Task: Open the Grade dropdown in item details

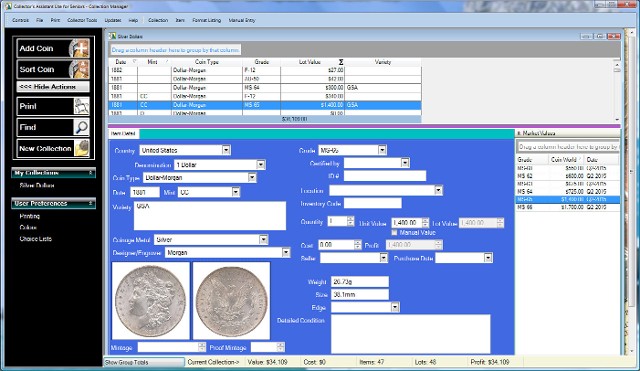Action: pyautogui.click(x=382, y=150)
